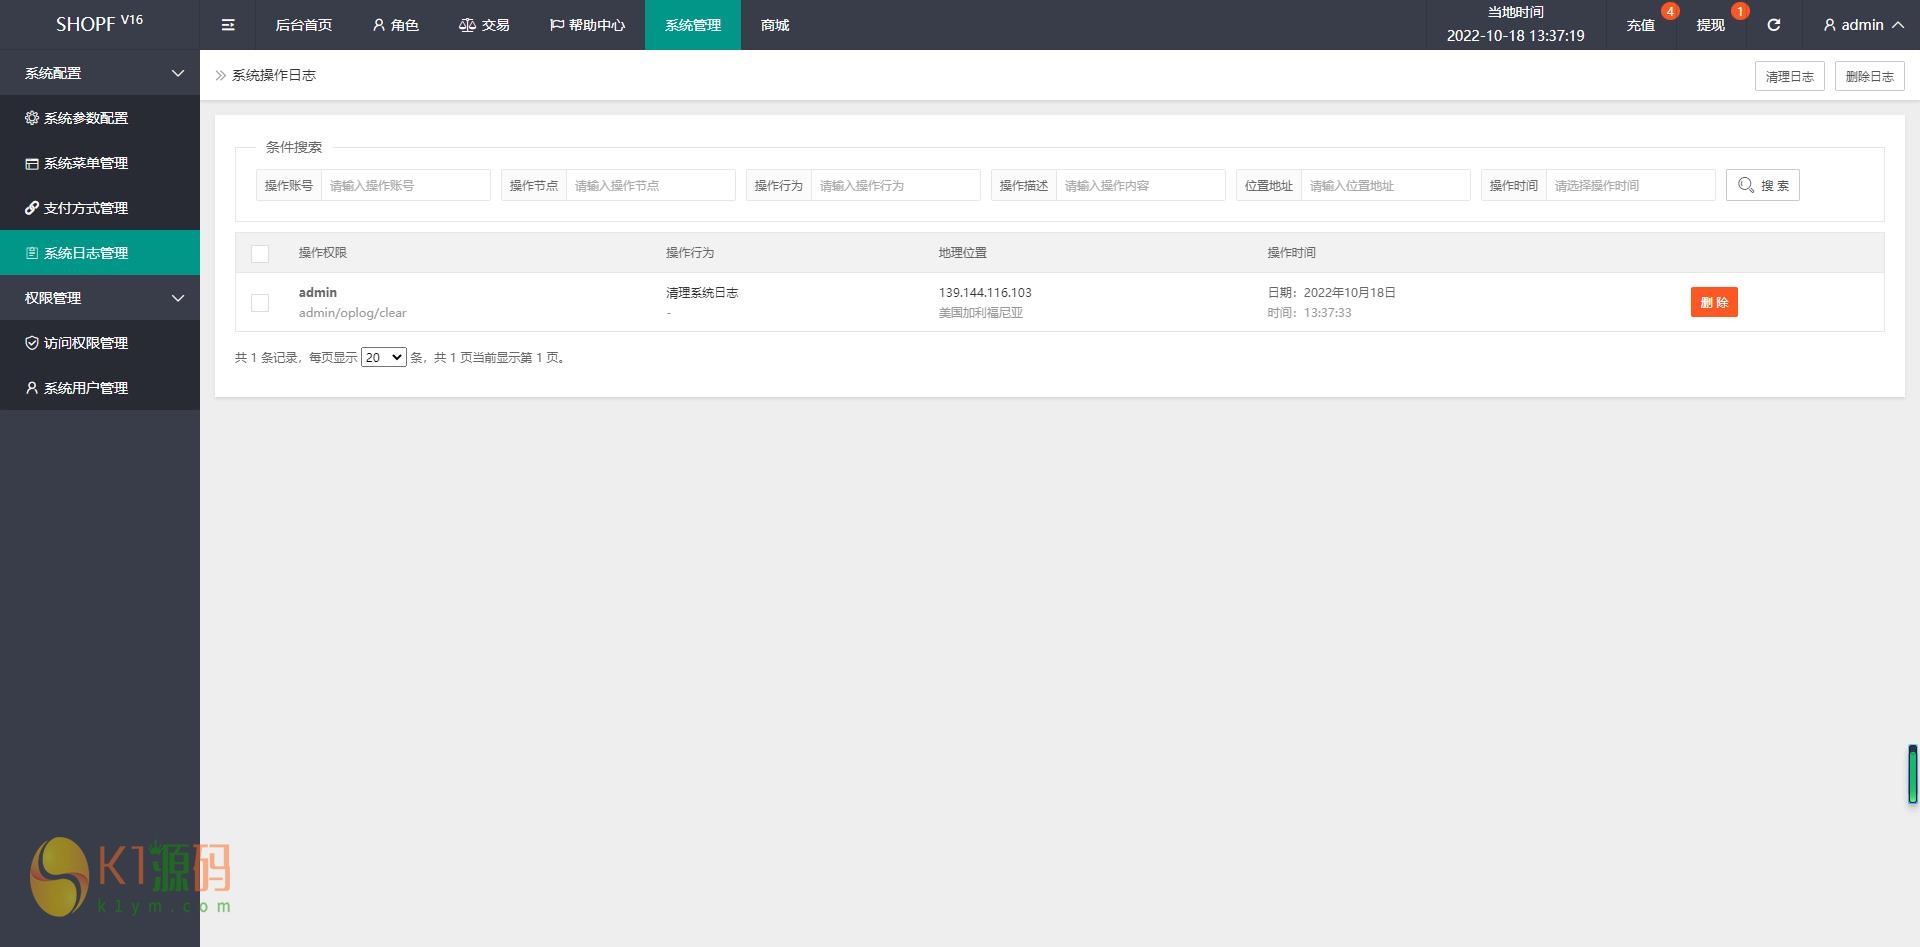The image size is (1920, 947).
Task: Open the per-page count dropdown showing 20
Action: 384,357
